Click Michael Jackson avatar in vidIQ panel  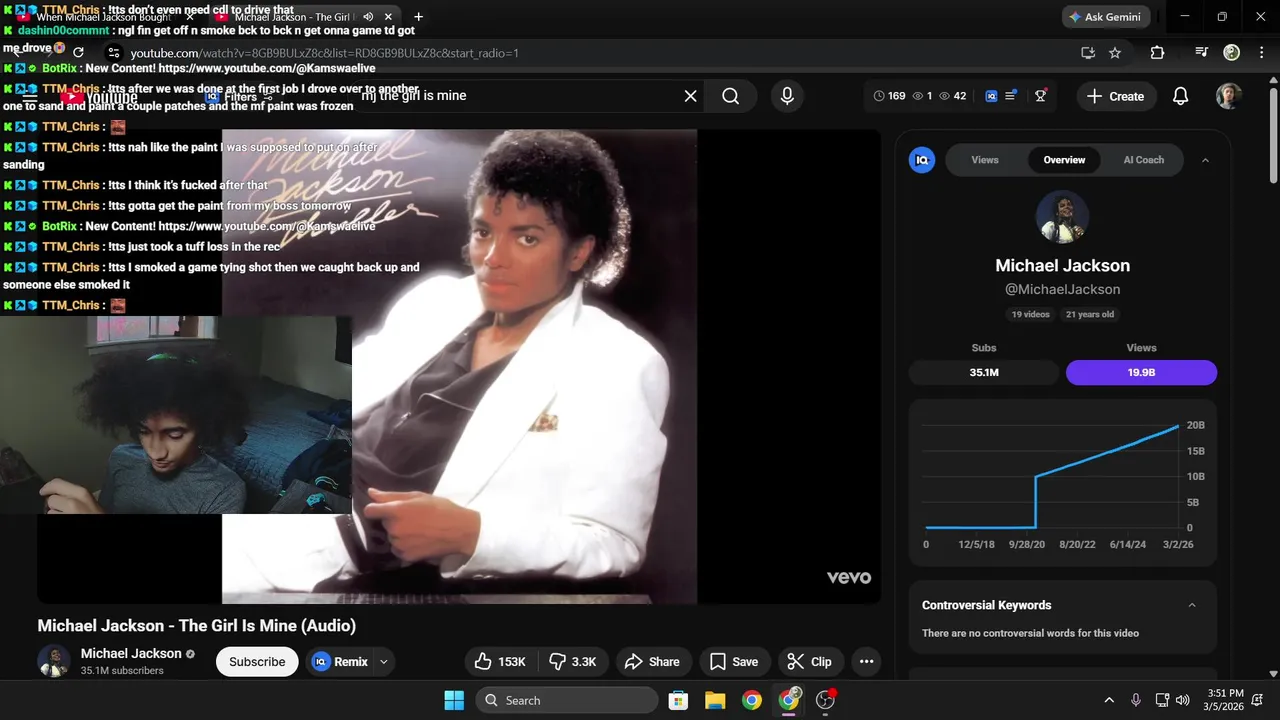pos(1062,216)
